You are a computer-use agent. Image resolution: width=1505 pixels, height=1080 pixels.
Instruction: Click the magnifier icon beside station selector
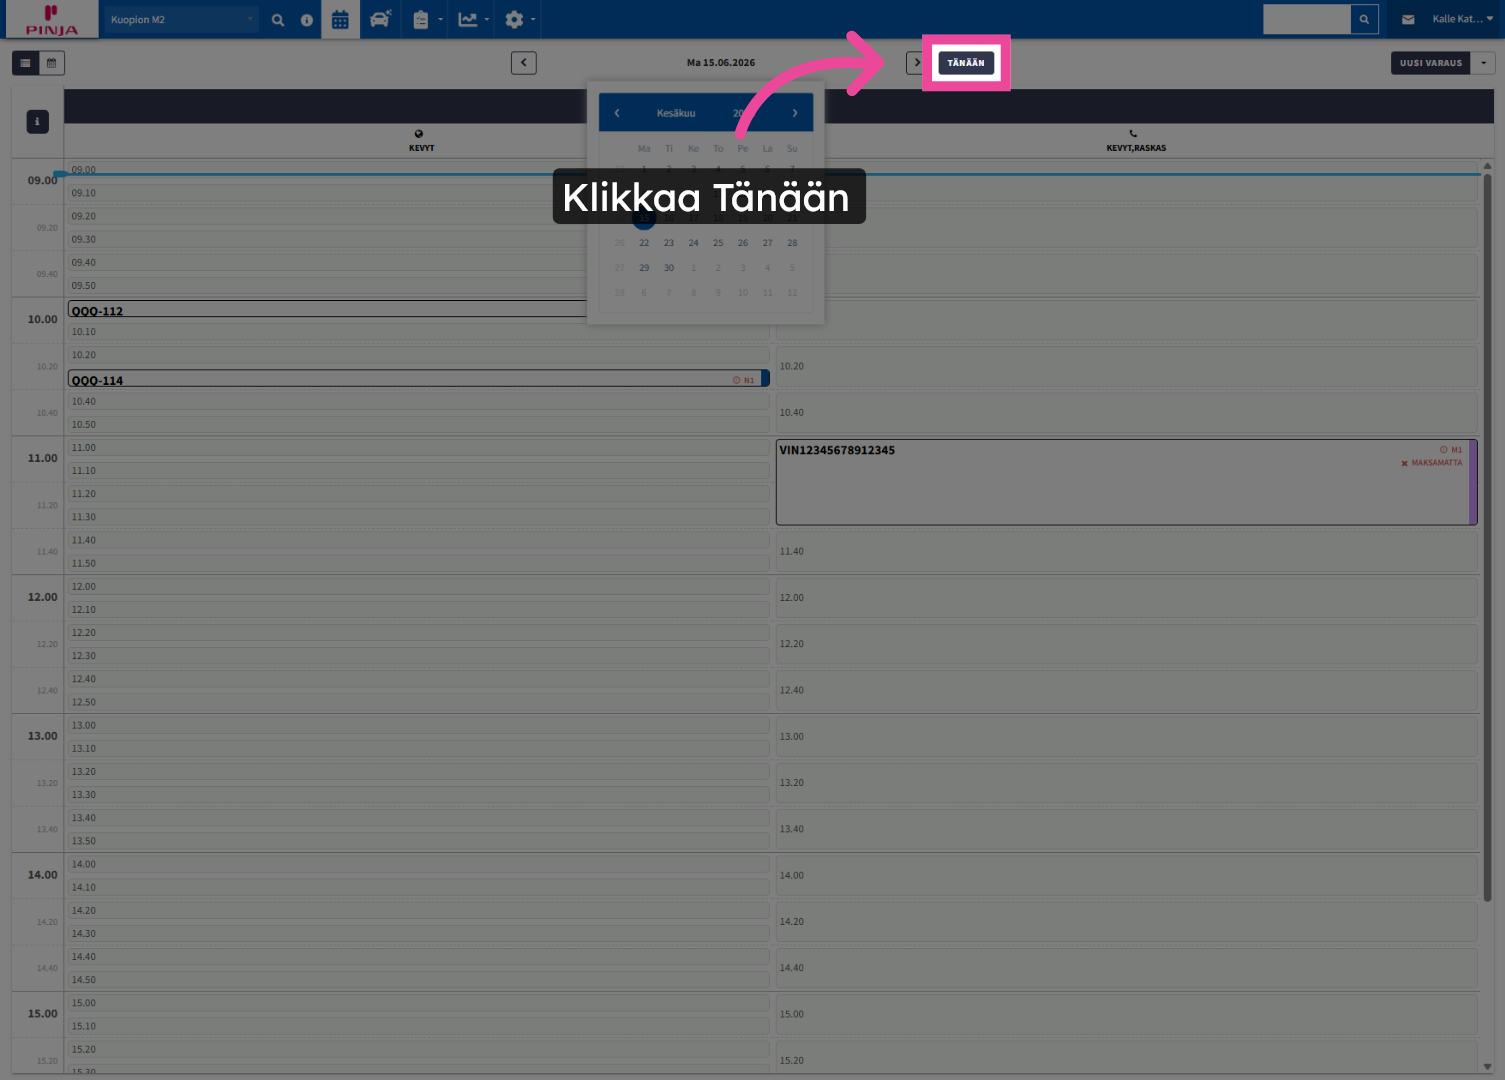pyautogui.click(x=278, y=19)
